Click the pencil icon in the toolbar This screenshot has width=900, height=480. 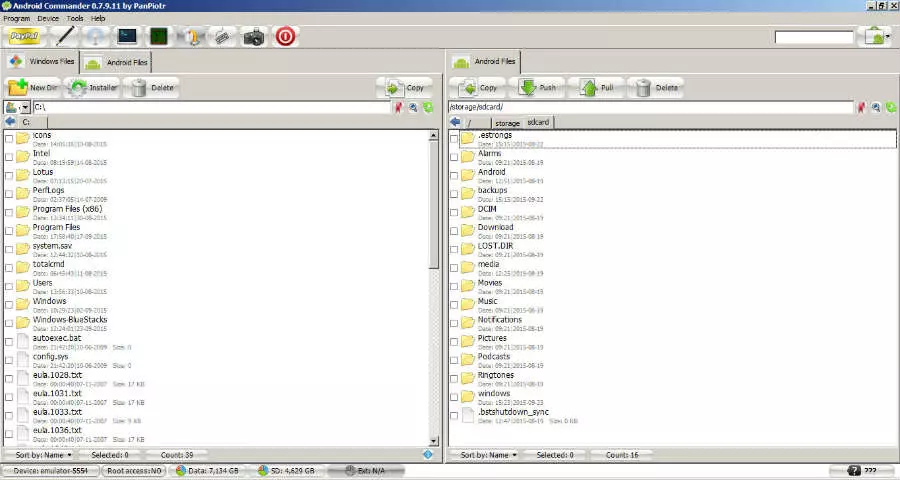65,37
